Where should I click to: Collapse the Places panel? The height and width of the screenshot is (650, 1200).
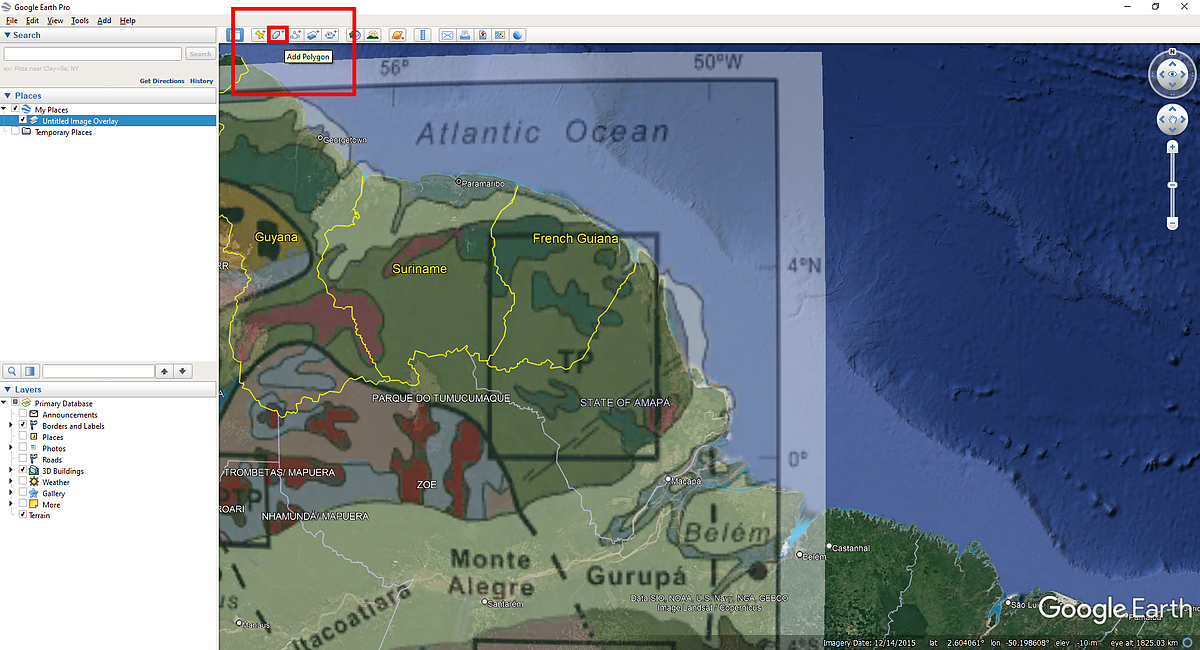9,95
